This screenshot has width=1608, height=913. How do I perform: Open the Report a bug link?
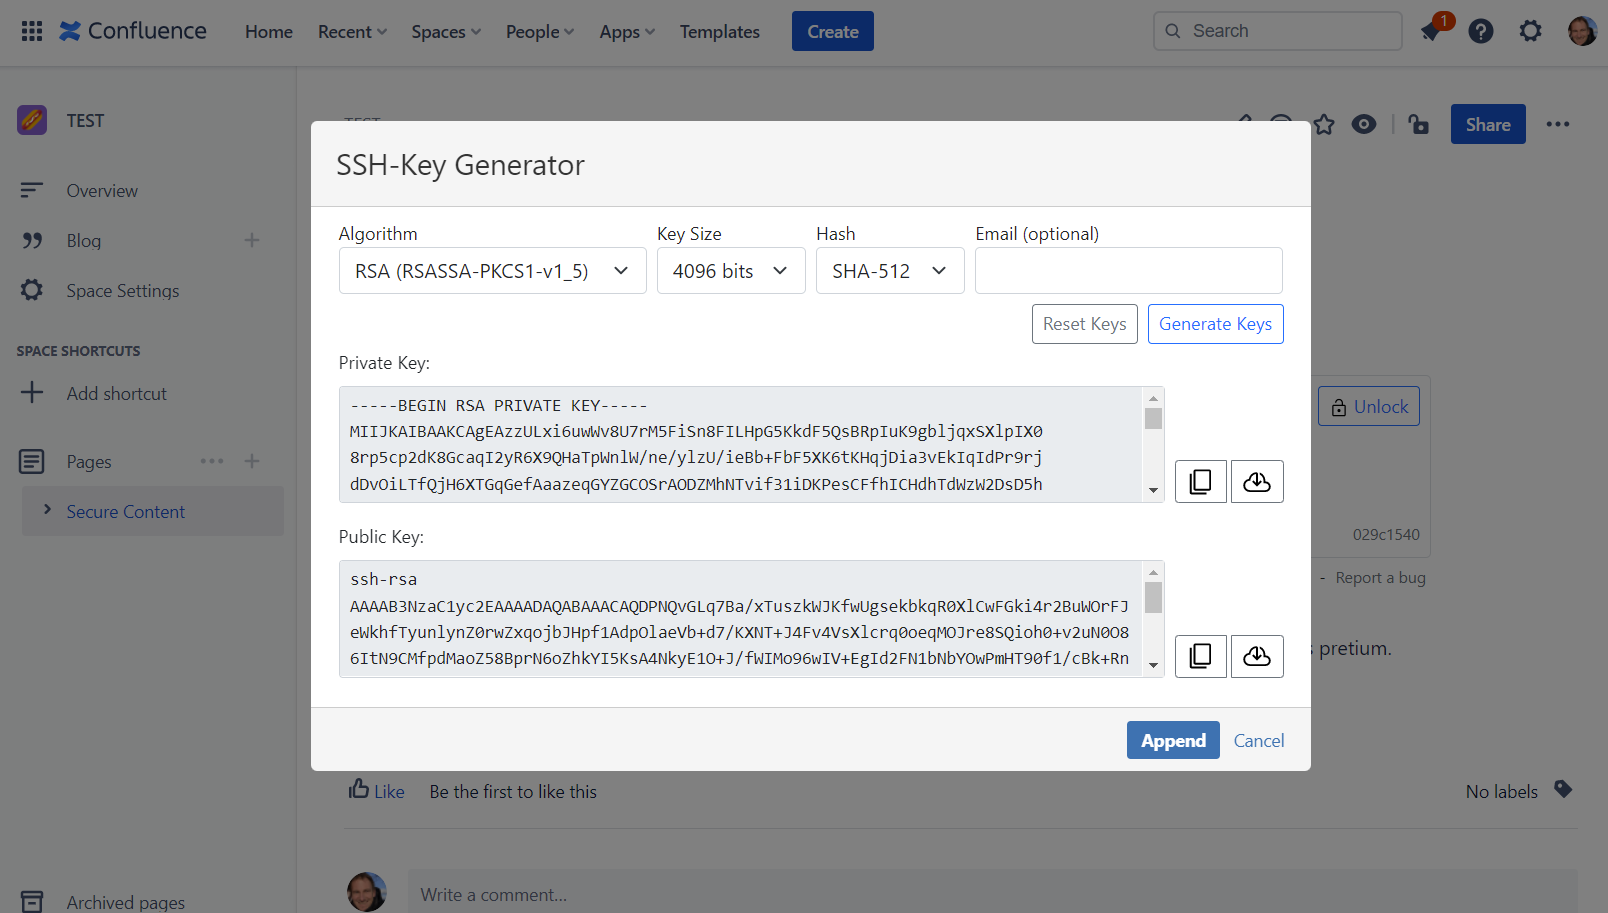[x=1380, y=577]
